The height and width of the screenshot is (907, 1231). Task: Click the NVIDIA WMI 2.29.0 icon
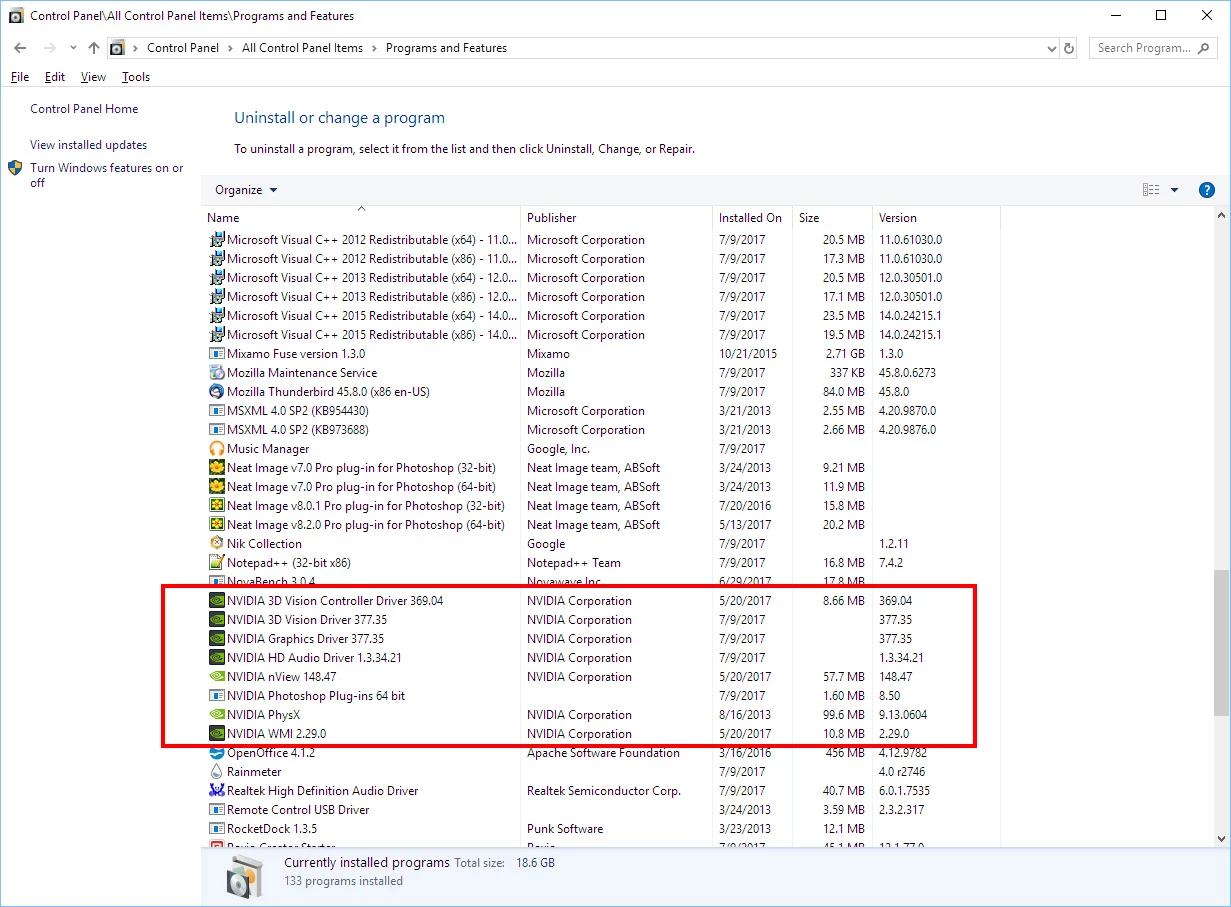click(x=217, y=734)
